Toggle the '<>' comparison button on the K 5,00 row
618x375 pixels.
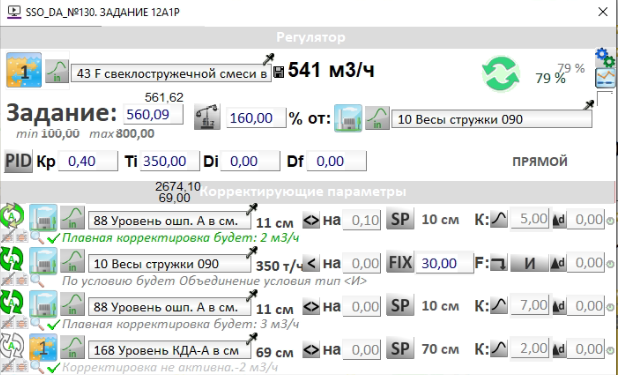pyautogui.click(x=311, y=220)
